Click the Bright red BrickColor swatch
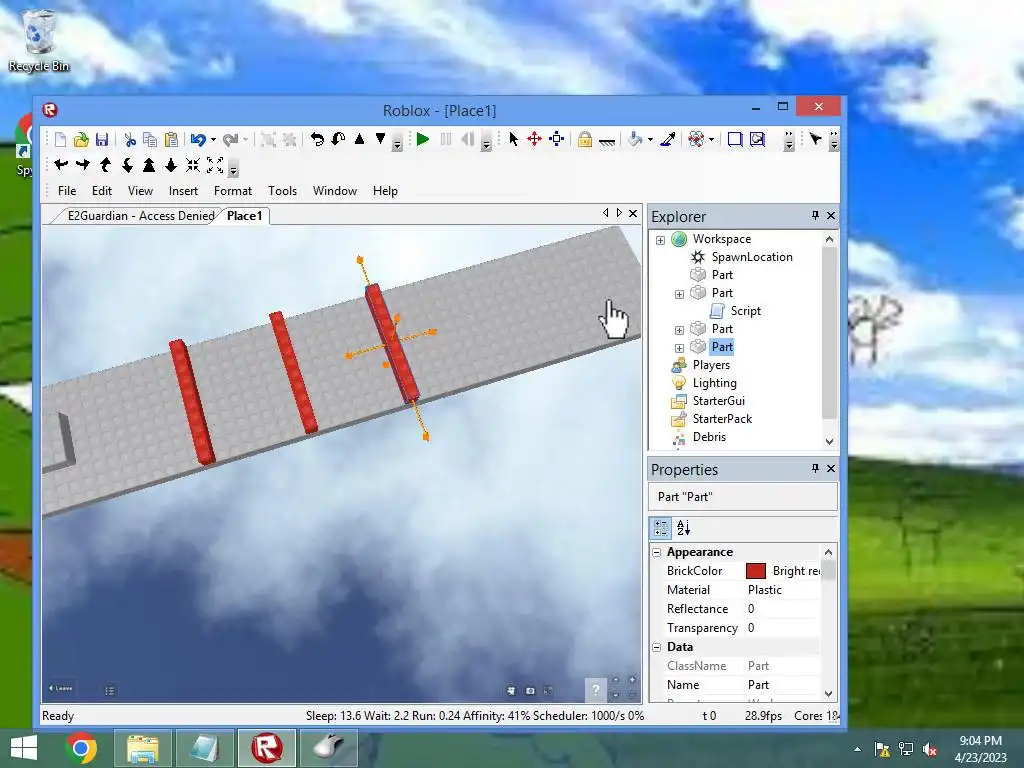The image size is (1024, 768). (756, 571)
